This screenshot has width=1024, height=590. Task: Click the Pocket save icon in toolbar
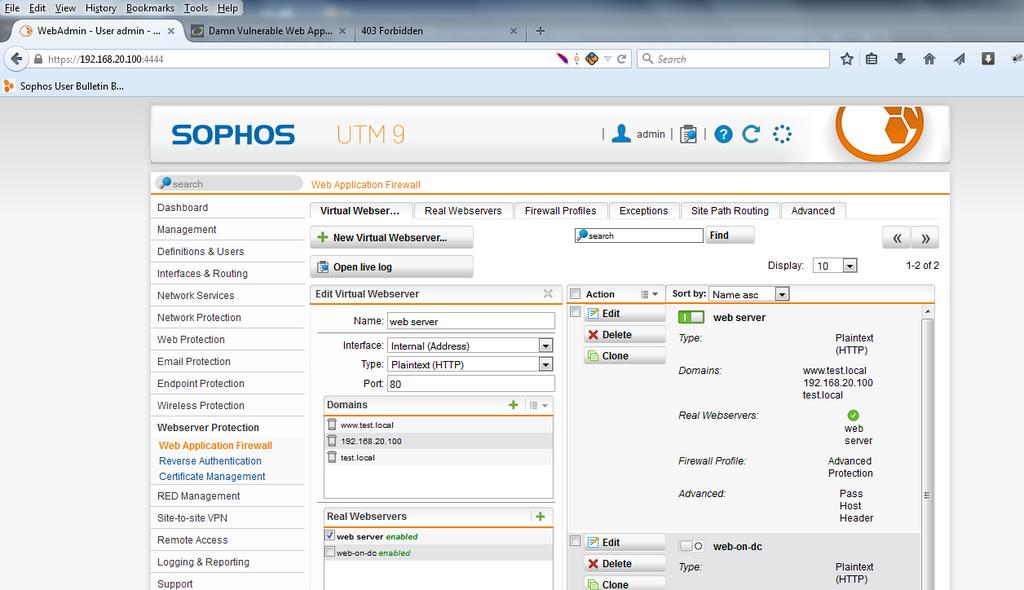[988, 59]
